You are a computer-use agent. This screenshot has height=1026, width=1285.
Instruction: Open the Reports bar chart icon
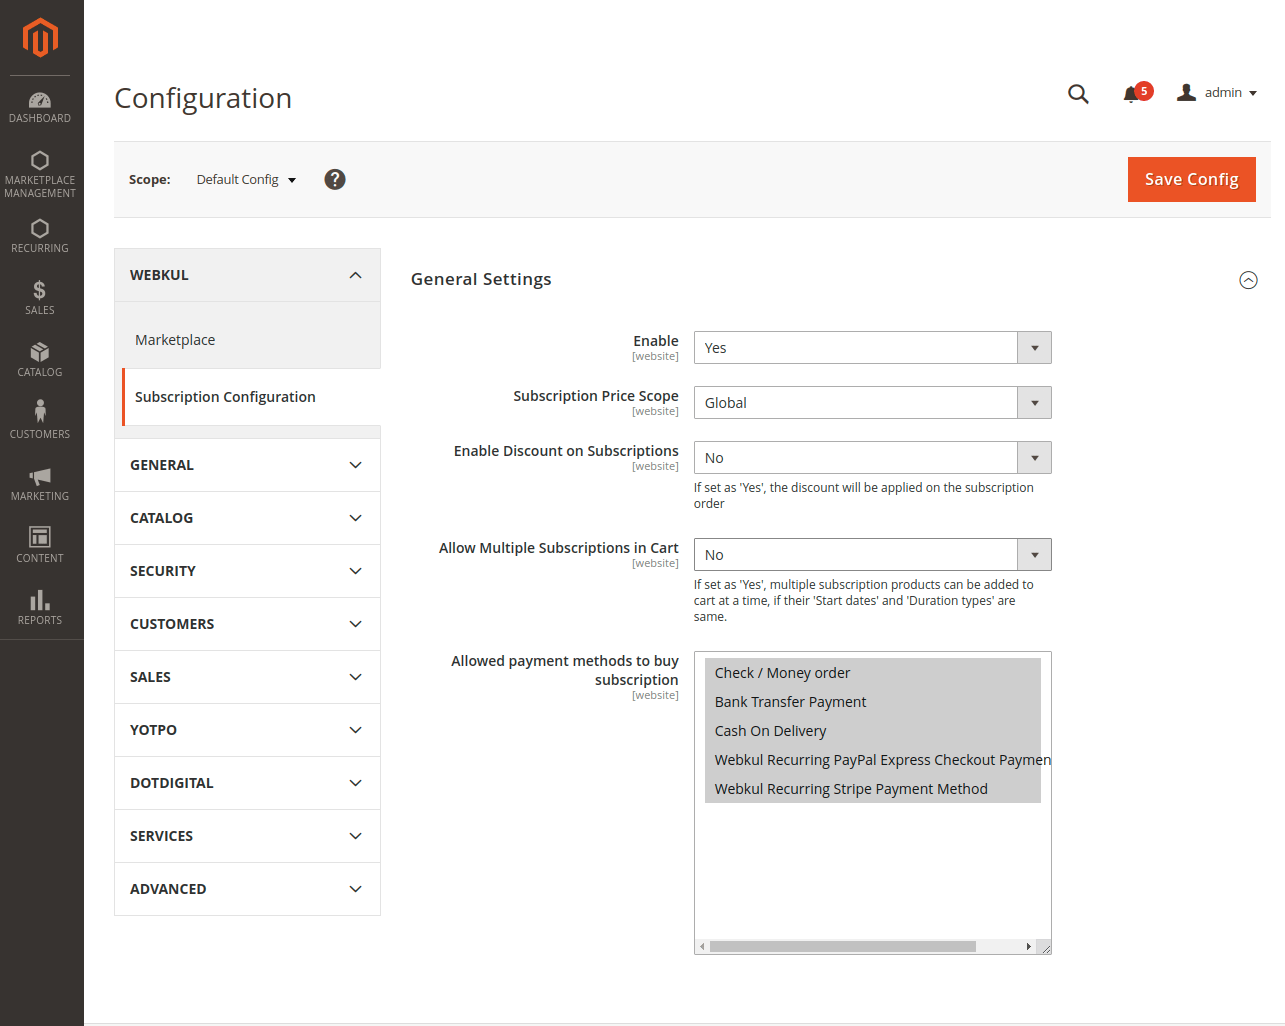click(x=40, y=599)
